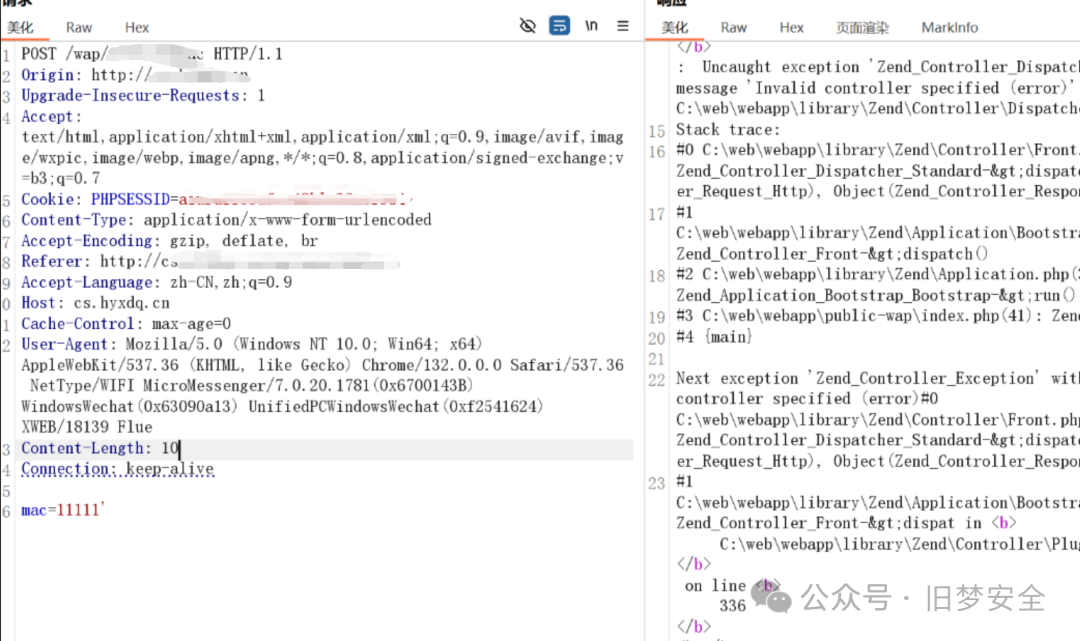This screenshot has height=641, width=1080.
Task: Select the Cookie PHPSESSID header line
Action: [x=217, y=200]
